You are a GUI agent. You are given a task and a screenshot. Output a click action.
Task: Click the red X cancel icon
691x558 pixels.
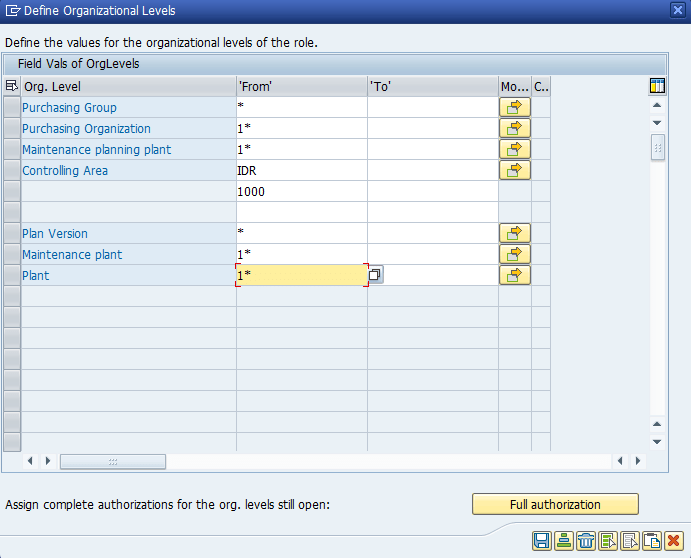coord(674,541)
